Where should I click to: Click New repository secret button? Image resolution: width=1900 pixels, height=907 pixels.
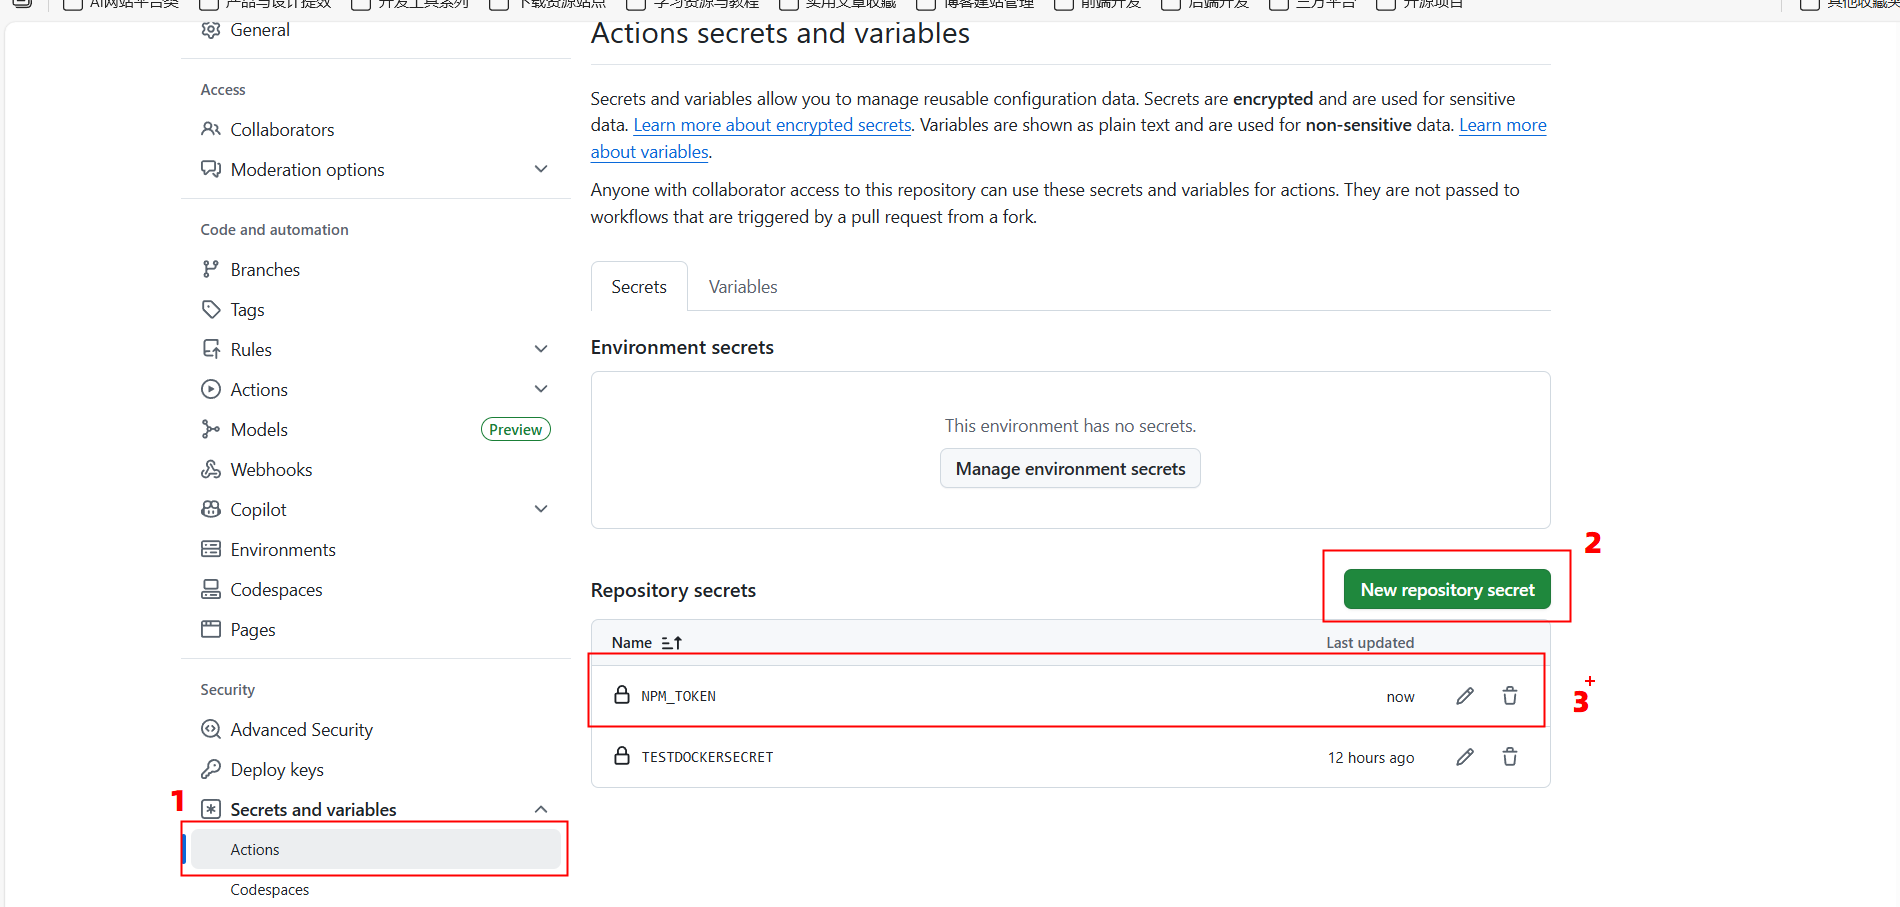1446,590
